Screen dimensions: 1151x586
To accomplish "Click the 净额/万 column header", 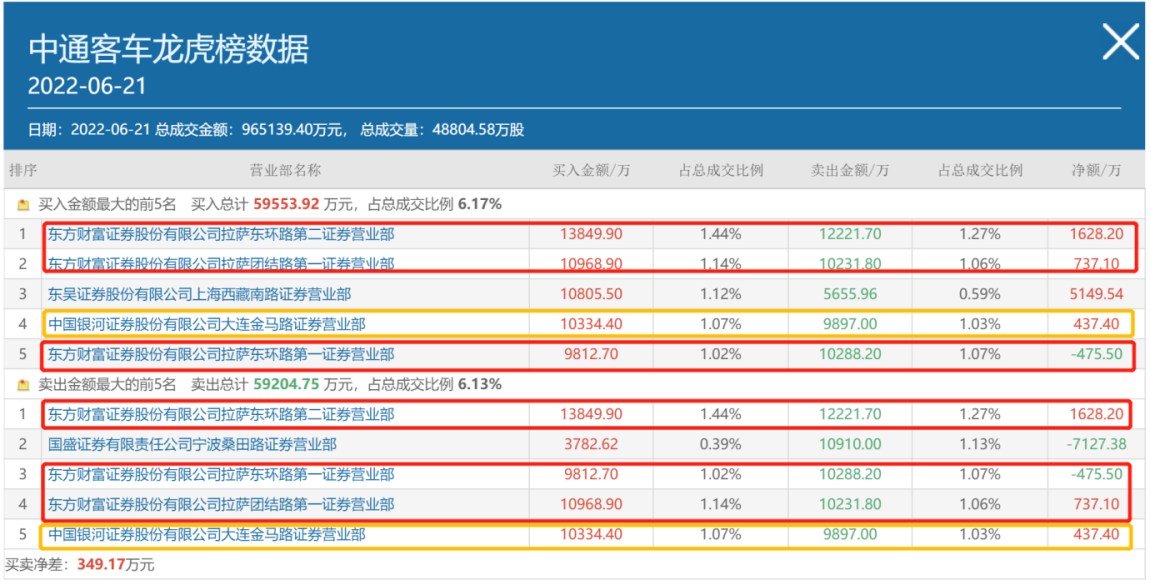I will (1096, 170).
